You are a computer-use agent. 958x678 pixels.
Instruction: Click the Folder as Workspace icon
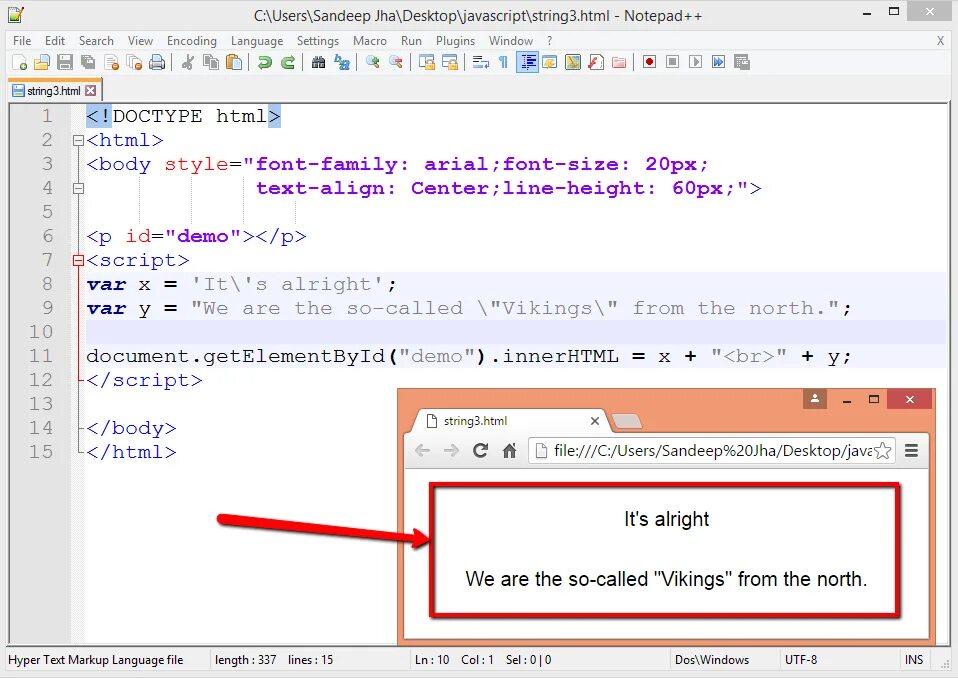coord(619,62)
